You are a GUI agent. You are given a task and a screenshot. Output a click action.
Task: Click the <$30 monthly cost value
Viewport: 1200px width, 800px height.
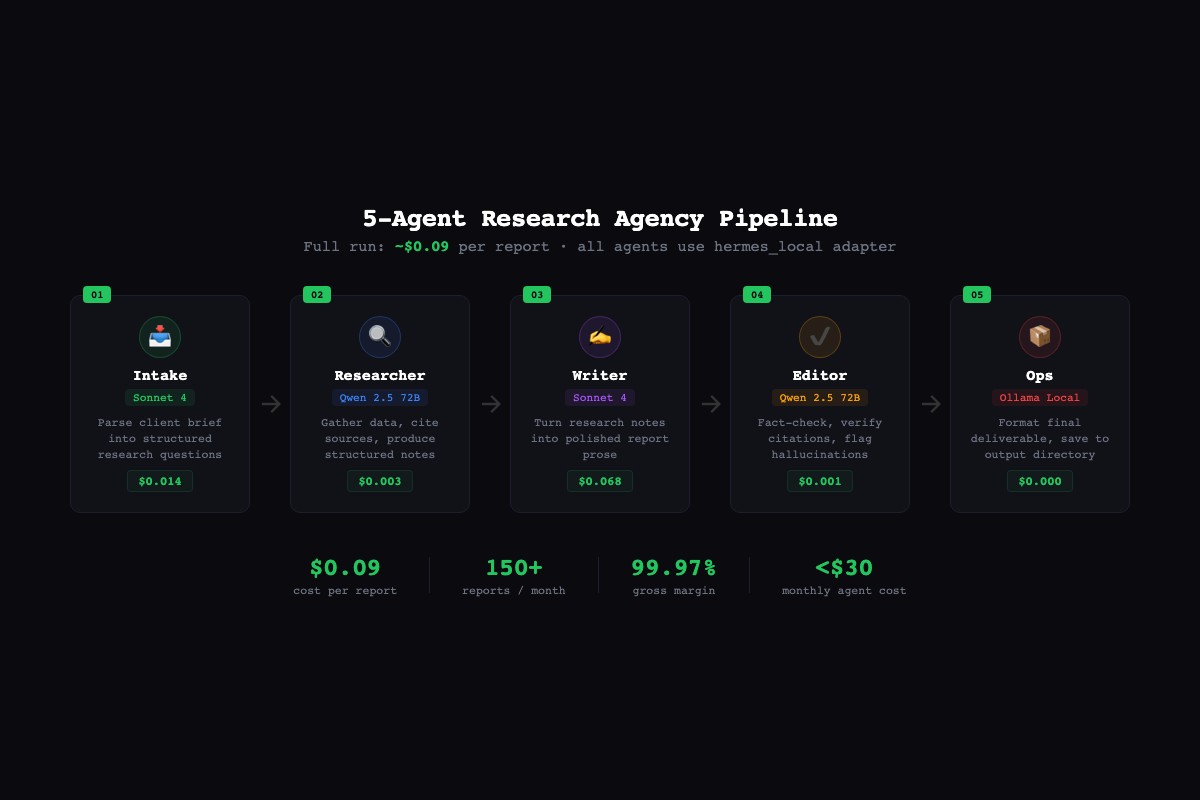coord(844,568)
